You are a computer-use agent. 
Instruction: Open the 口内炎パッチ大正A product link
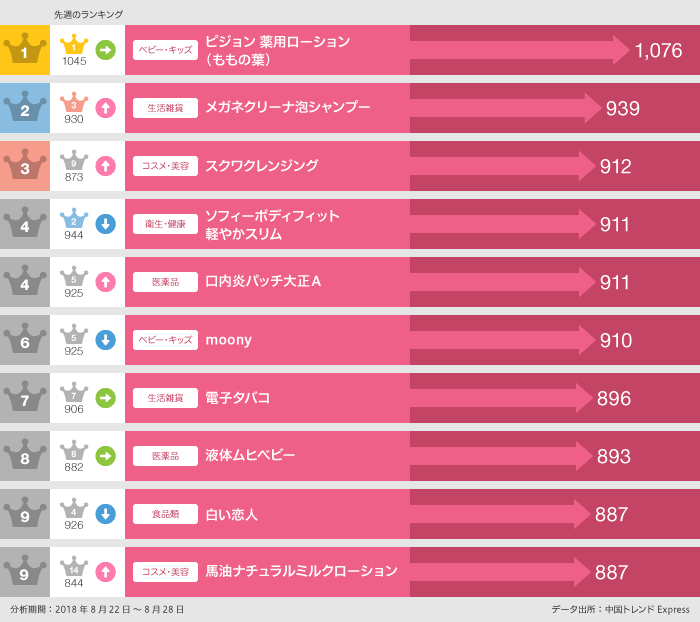[x=263, y=282]
